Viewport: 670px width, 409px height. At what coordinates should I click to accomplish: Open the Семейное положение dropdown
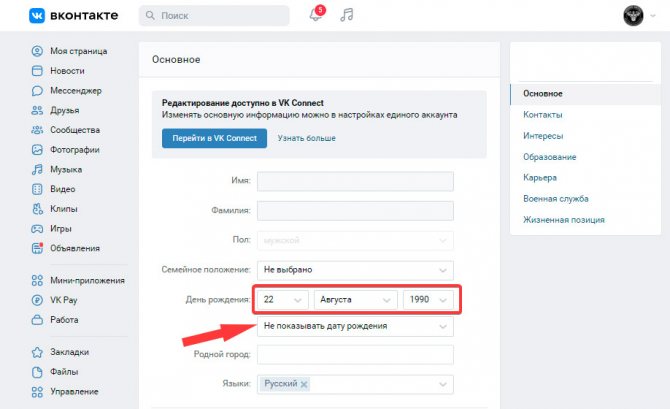coord(355,270)
